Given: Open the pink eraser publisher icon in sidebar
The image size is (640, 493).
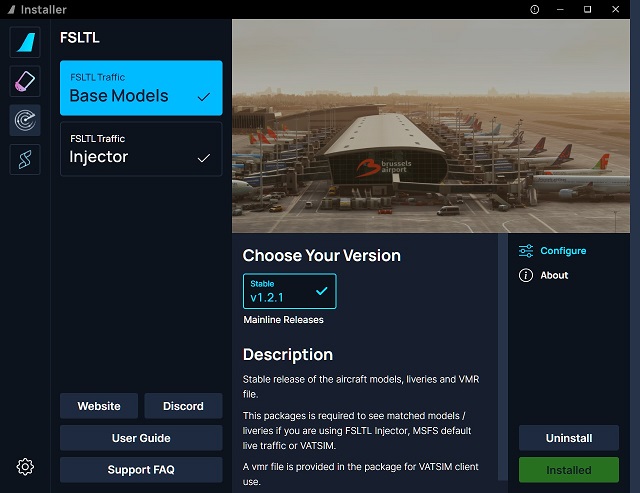Looking at the screenshot, I should point(25,81).
